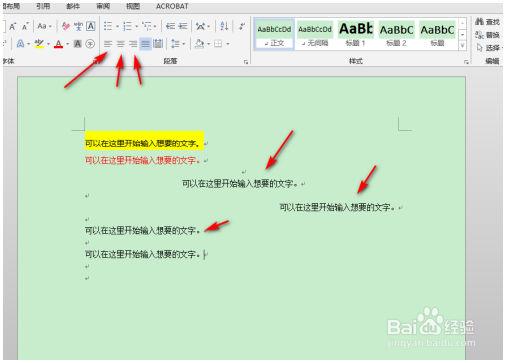This screenshot has width=506, height=363.
Task: Toggle show paragraph marks button
Action: click(242, 26)
